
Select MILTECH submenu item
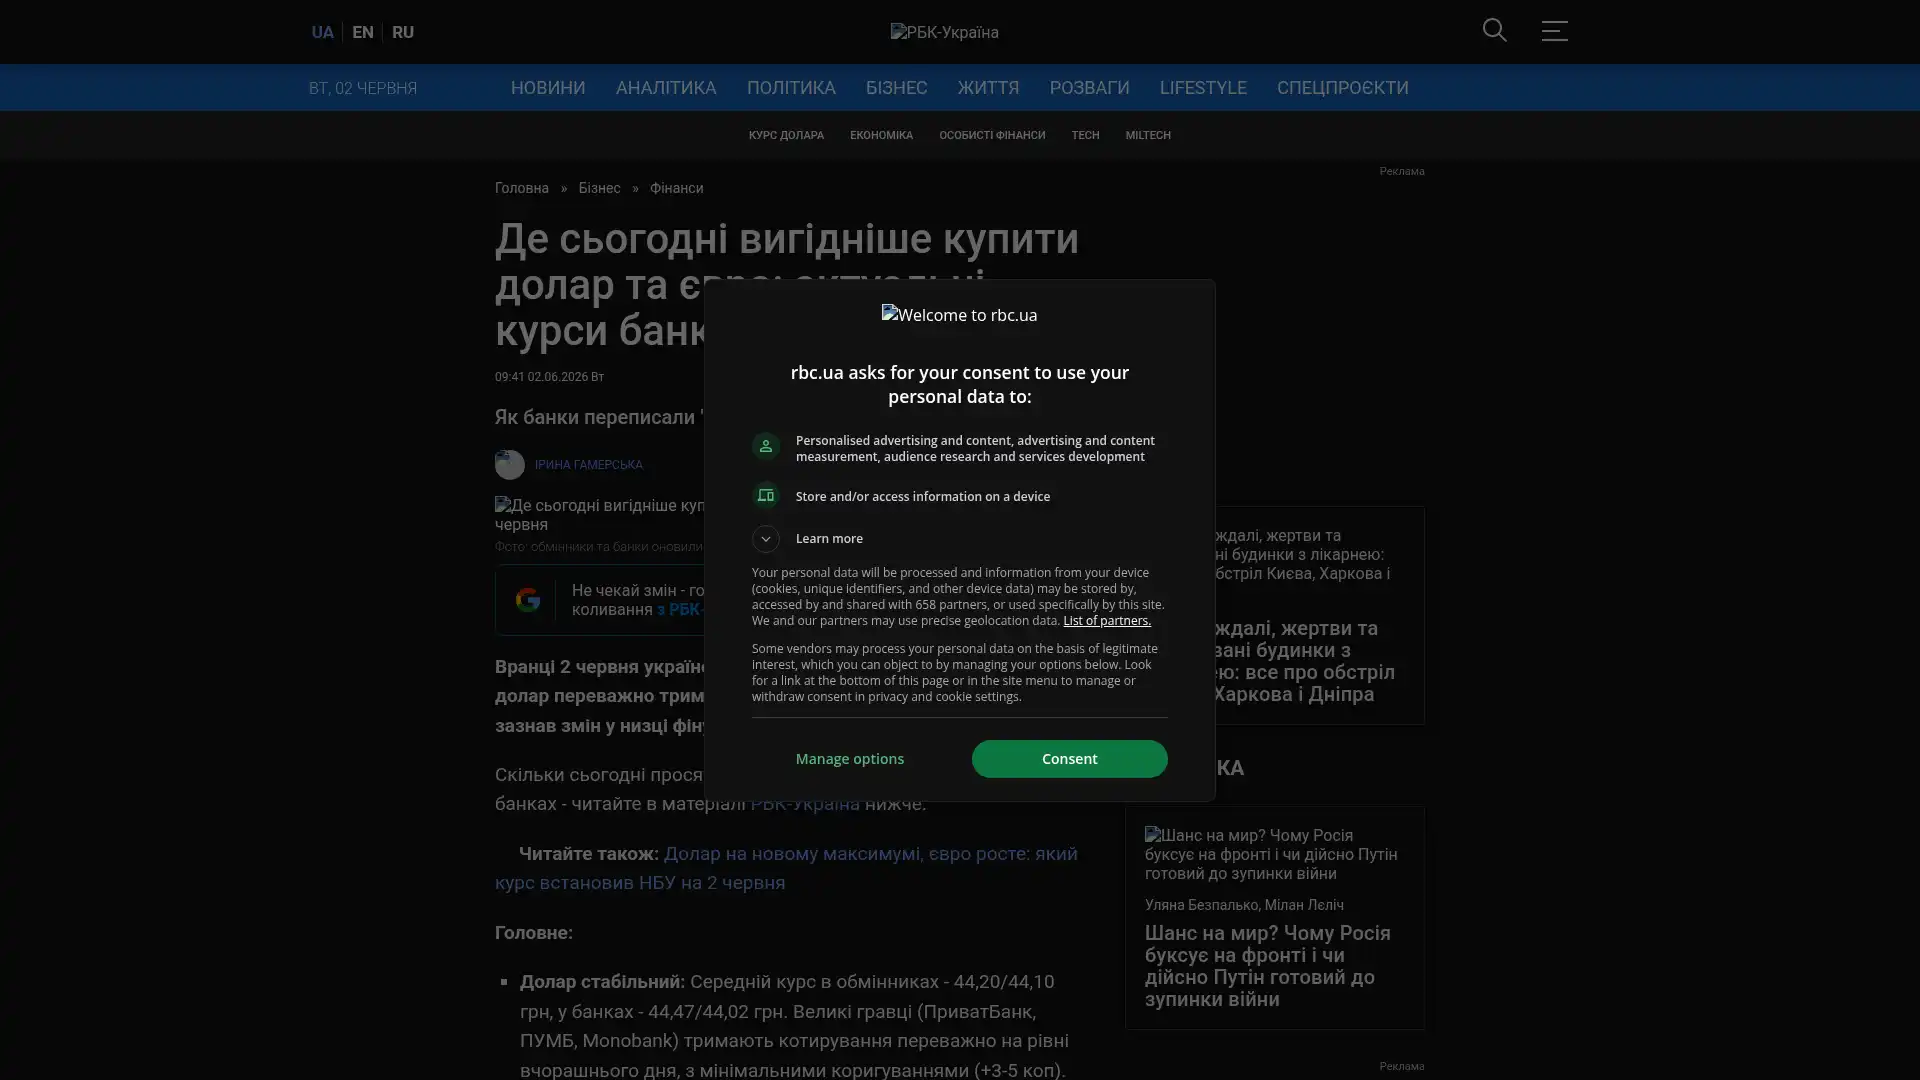1147,135
